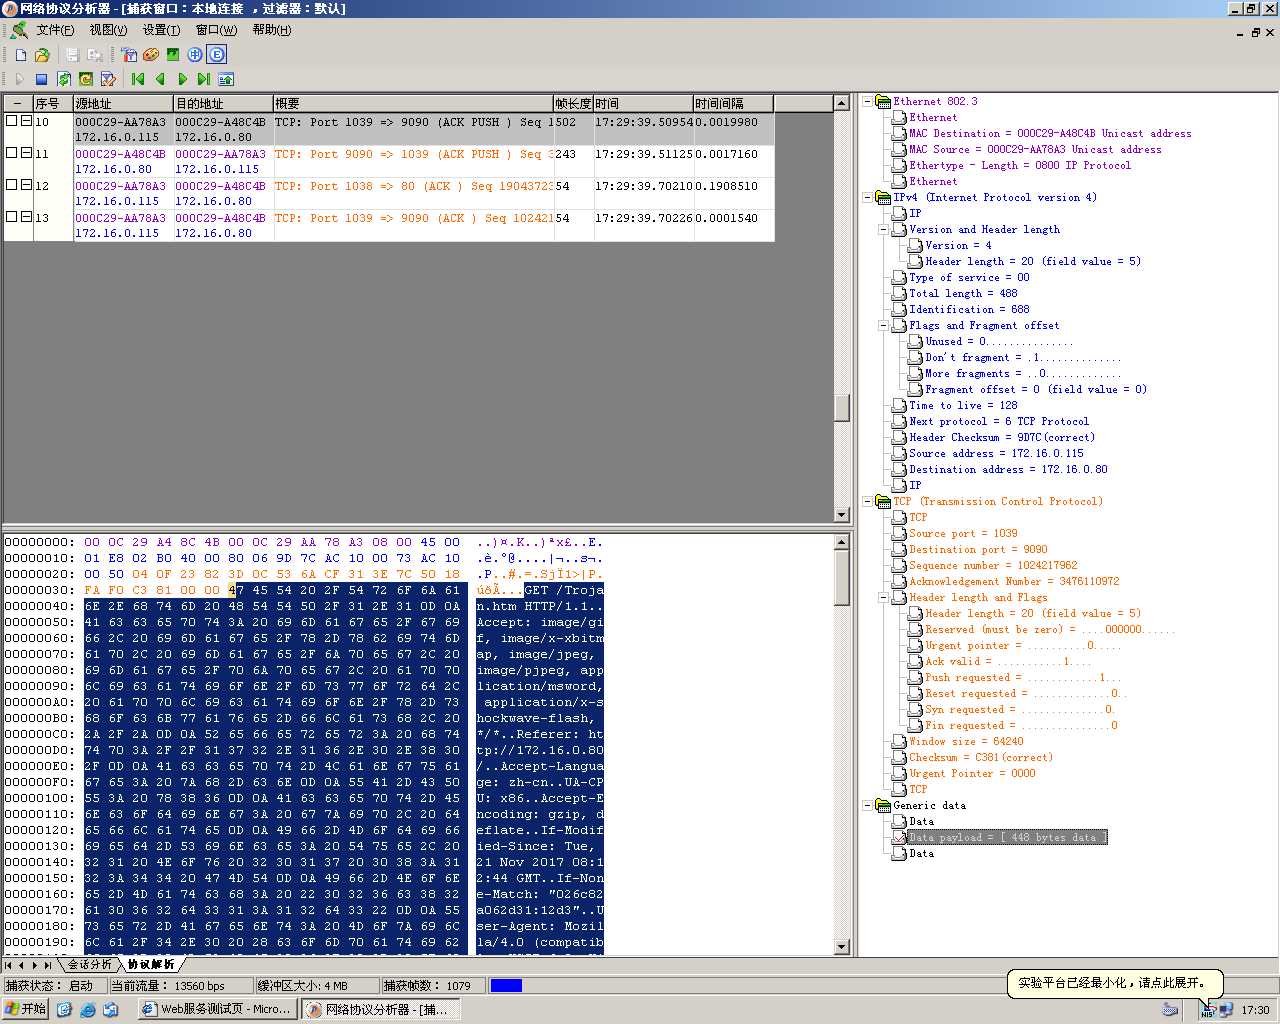Image resolution: width=1280 pixels, height=1024 pixels.
Task: Click the minimized-platform notification balloon
Action: [1116, 983]
